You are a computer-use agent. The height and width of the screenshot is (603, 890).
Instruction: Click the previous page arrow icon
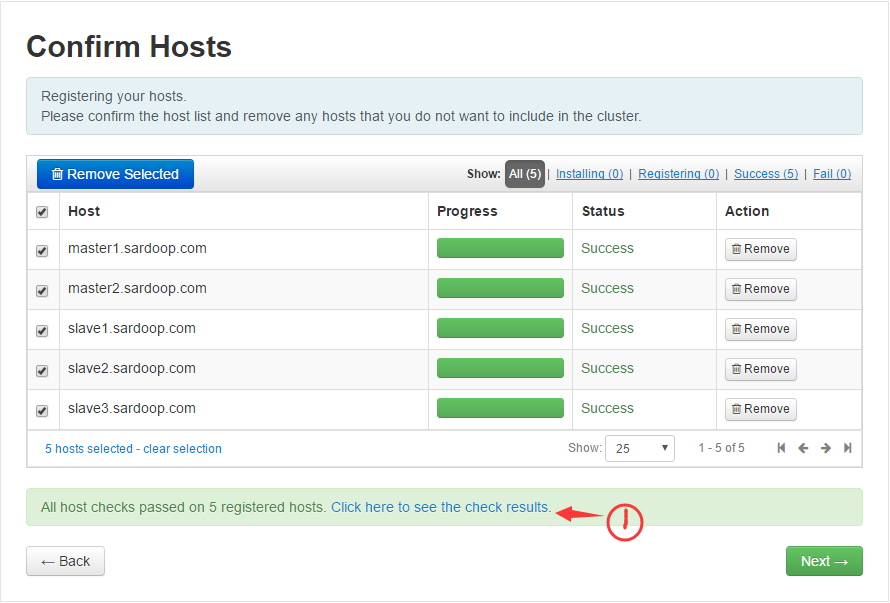[803, 448]
